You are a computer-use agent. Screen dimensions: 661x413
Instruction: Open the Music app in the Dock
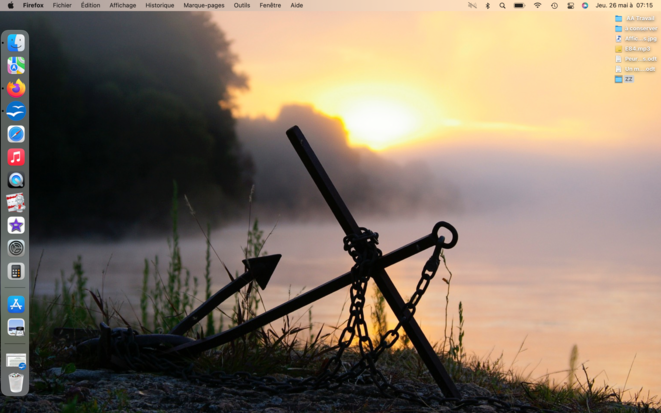[16, 157]
